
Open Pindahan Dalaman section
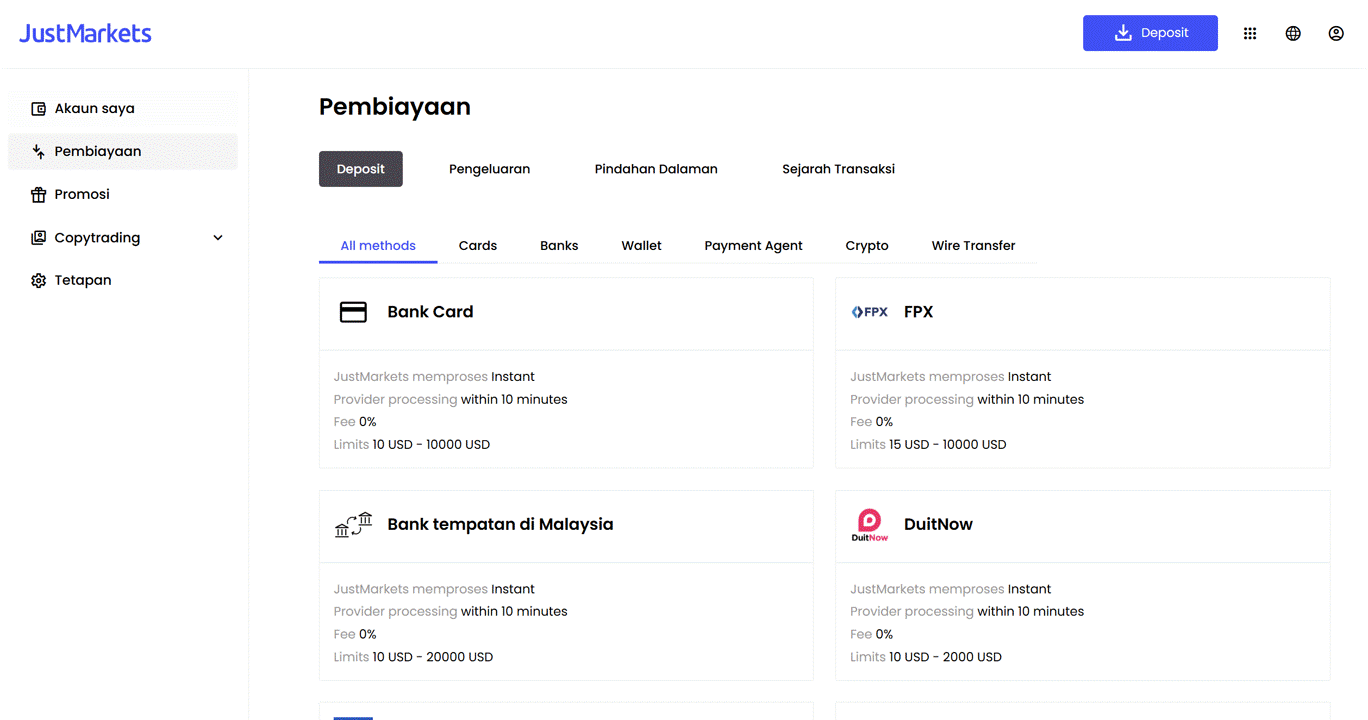656,169
